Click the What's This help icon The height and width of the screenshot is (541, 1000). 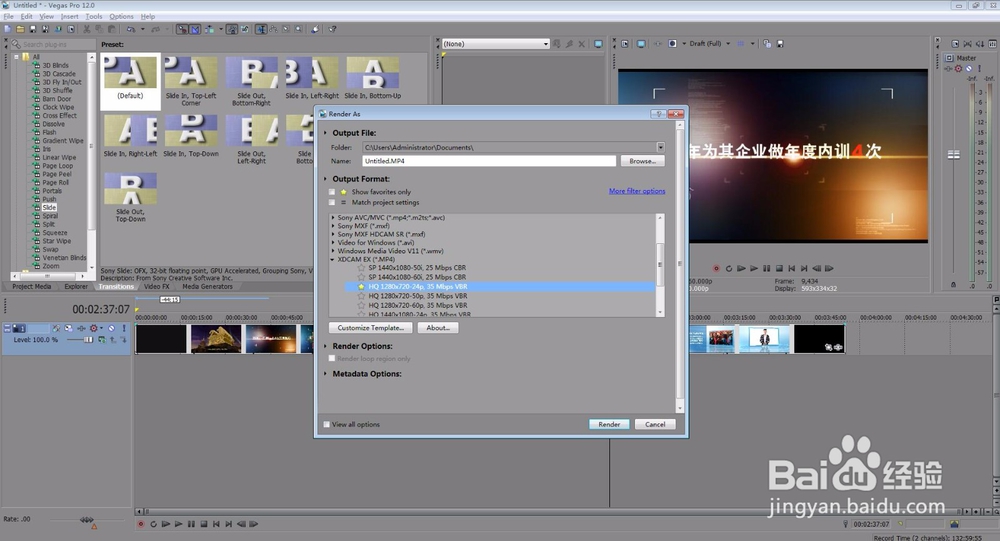(332, 29)
